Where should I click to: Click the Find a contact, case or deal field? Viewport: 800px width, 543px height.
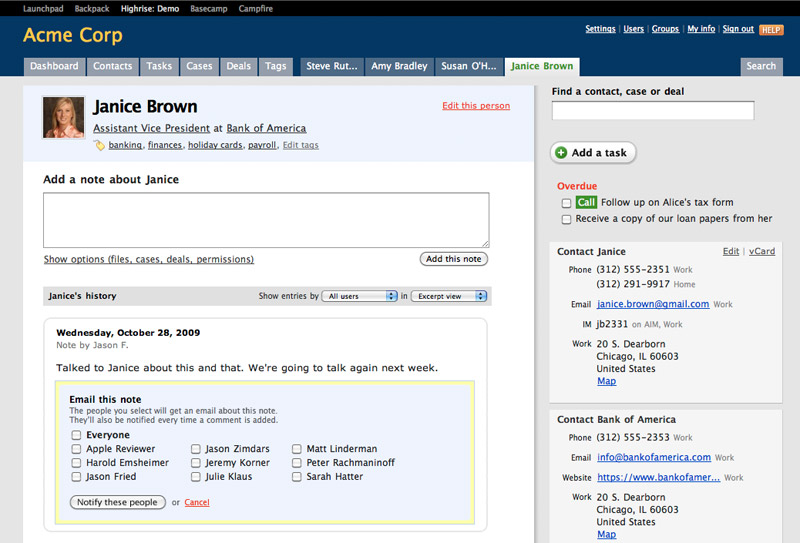(x=653, y=111)
